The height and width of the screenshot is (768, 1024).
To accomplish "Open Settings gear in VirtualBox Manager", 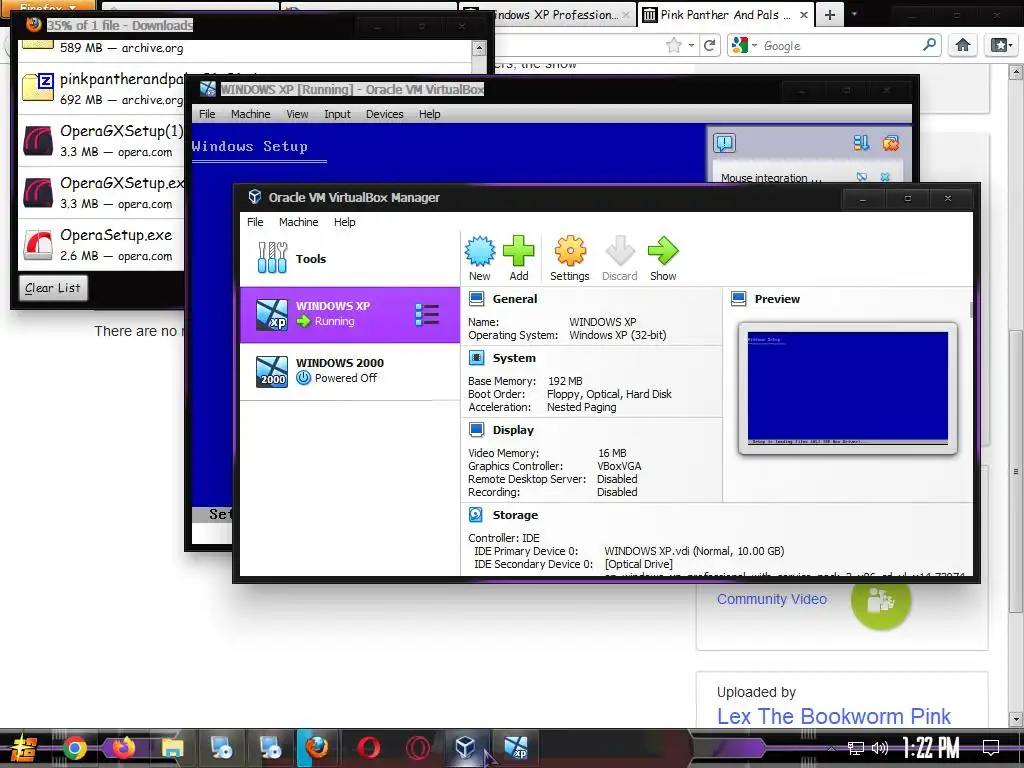I will [570, 251].
